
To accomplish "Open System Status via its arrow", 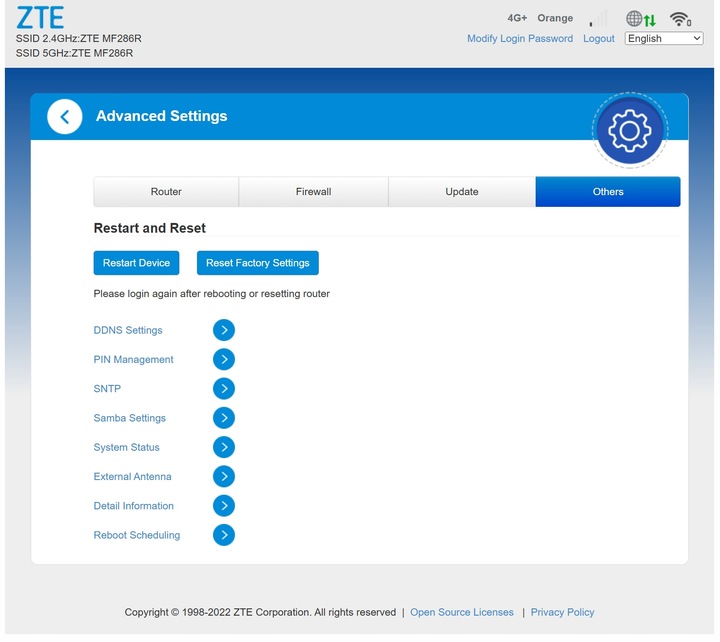I will tap(224, 447).
